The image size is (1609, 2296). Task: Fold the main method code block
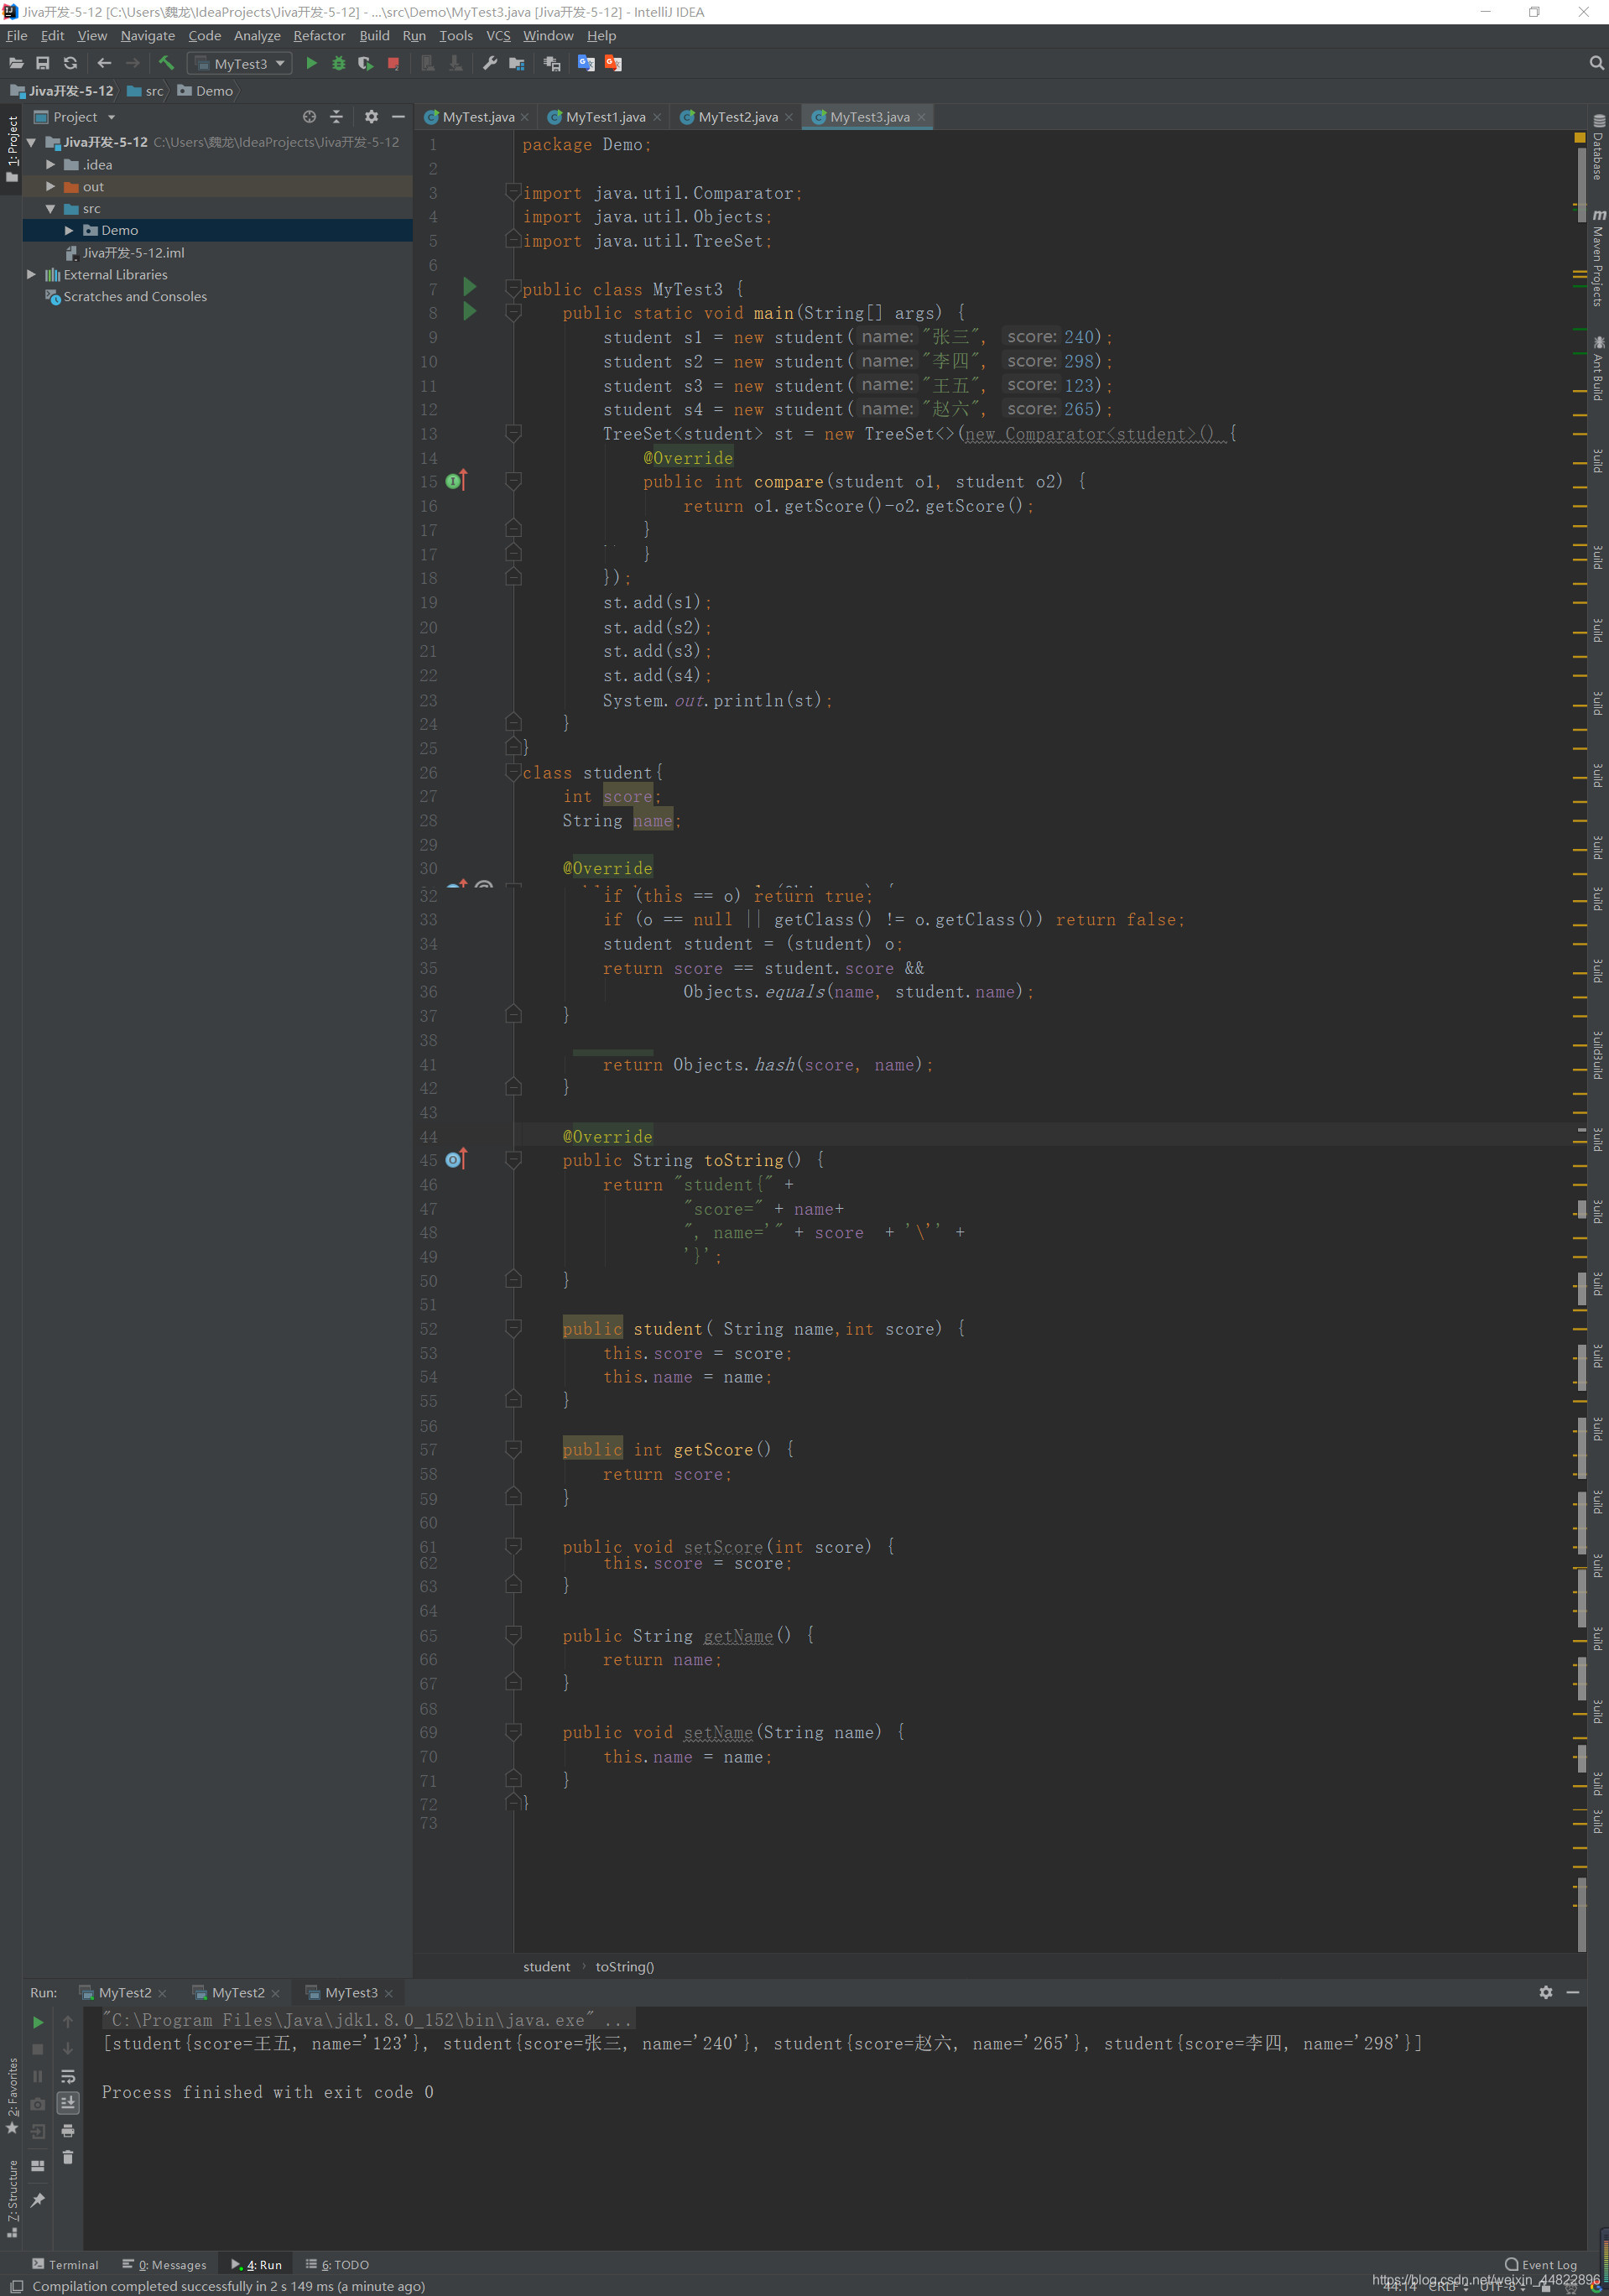pyautogui.click(x=514, y=313)
